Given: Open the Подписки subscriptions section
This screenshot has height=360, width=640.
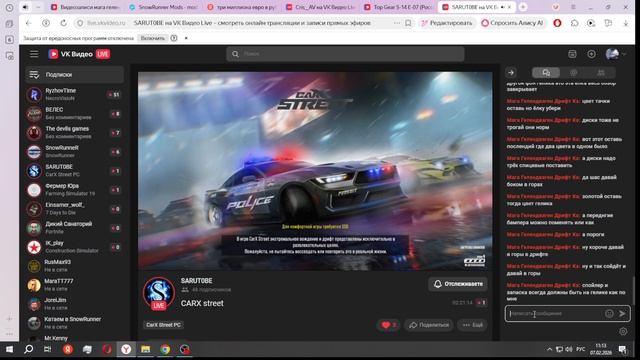Looking at the screenshot, I should (75, 75).
